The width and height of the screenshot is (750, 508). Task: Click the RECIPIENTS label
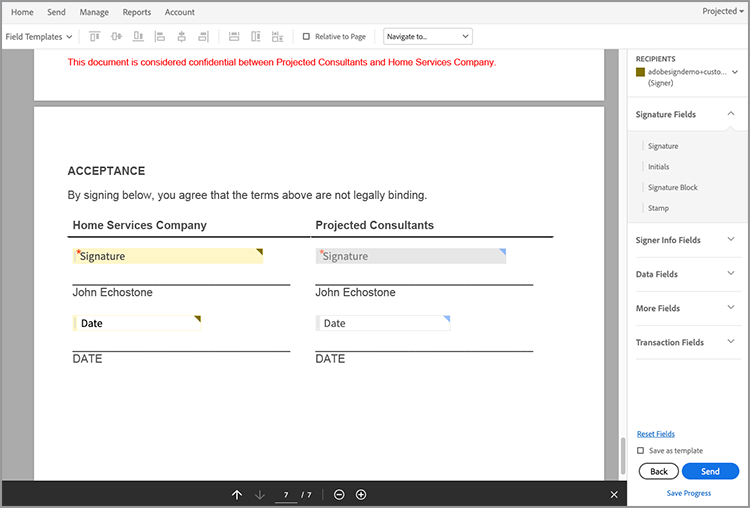click(655, 59)
